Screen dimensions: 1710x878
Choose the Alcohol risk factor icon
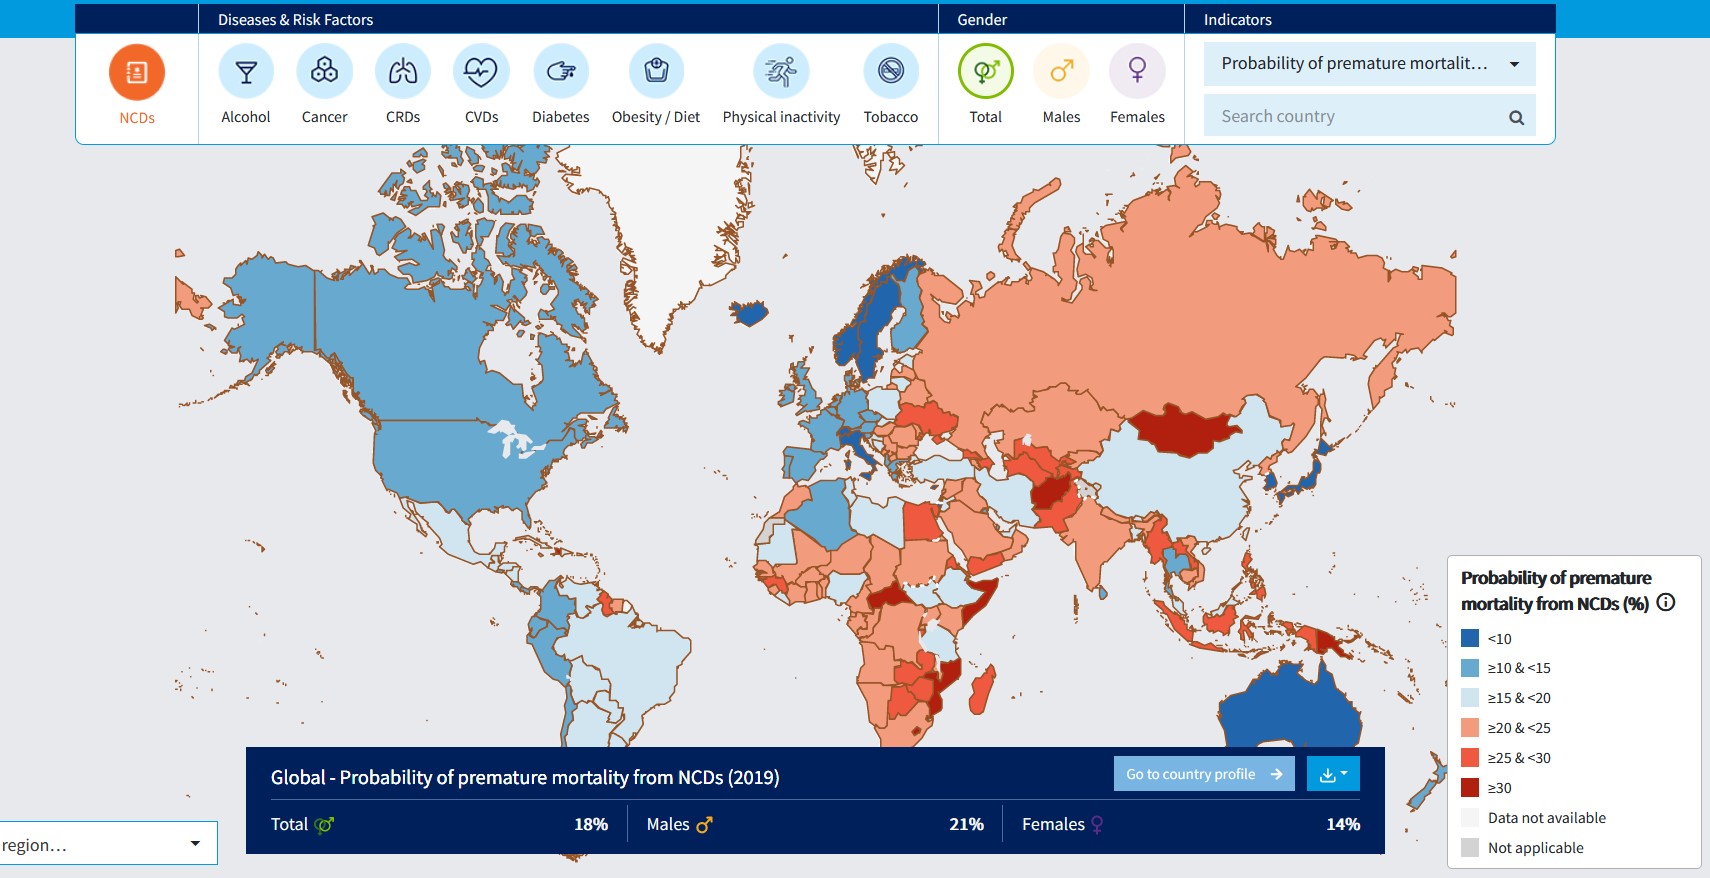click(x=246, y=72)
